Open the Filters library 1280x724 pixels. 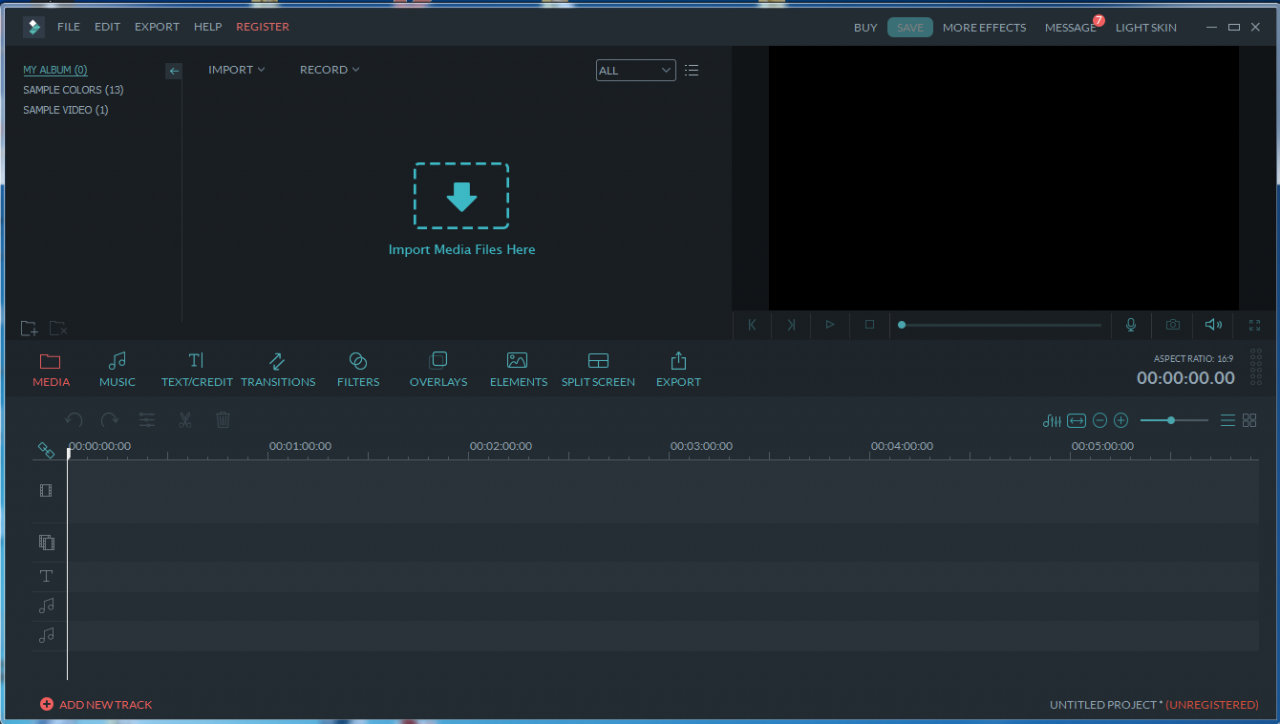[x=358, y=369]
